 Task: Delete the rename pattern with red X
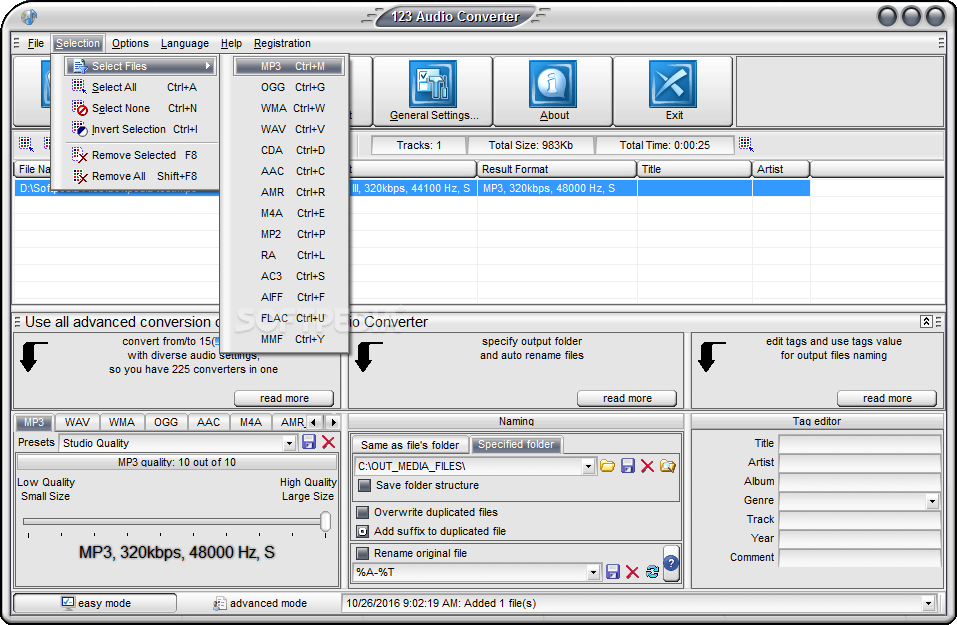tap(632, 572)
